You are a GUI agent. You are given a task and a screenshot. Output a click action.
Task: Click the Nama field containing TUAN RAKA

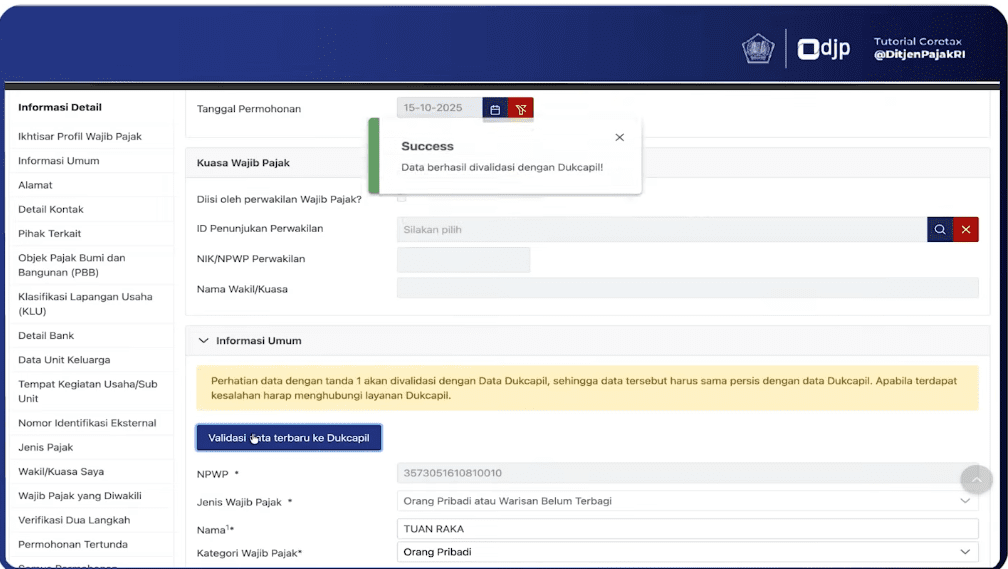(687, 529)
